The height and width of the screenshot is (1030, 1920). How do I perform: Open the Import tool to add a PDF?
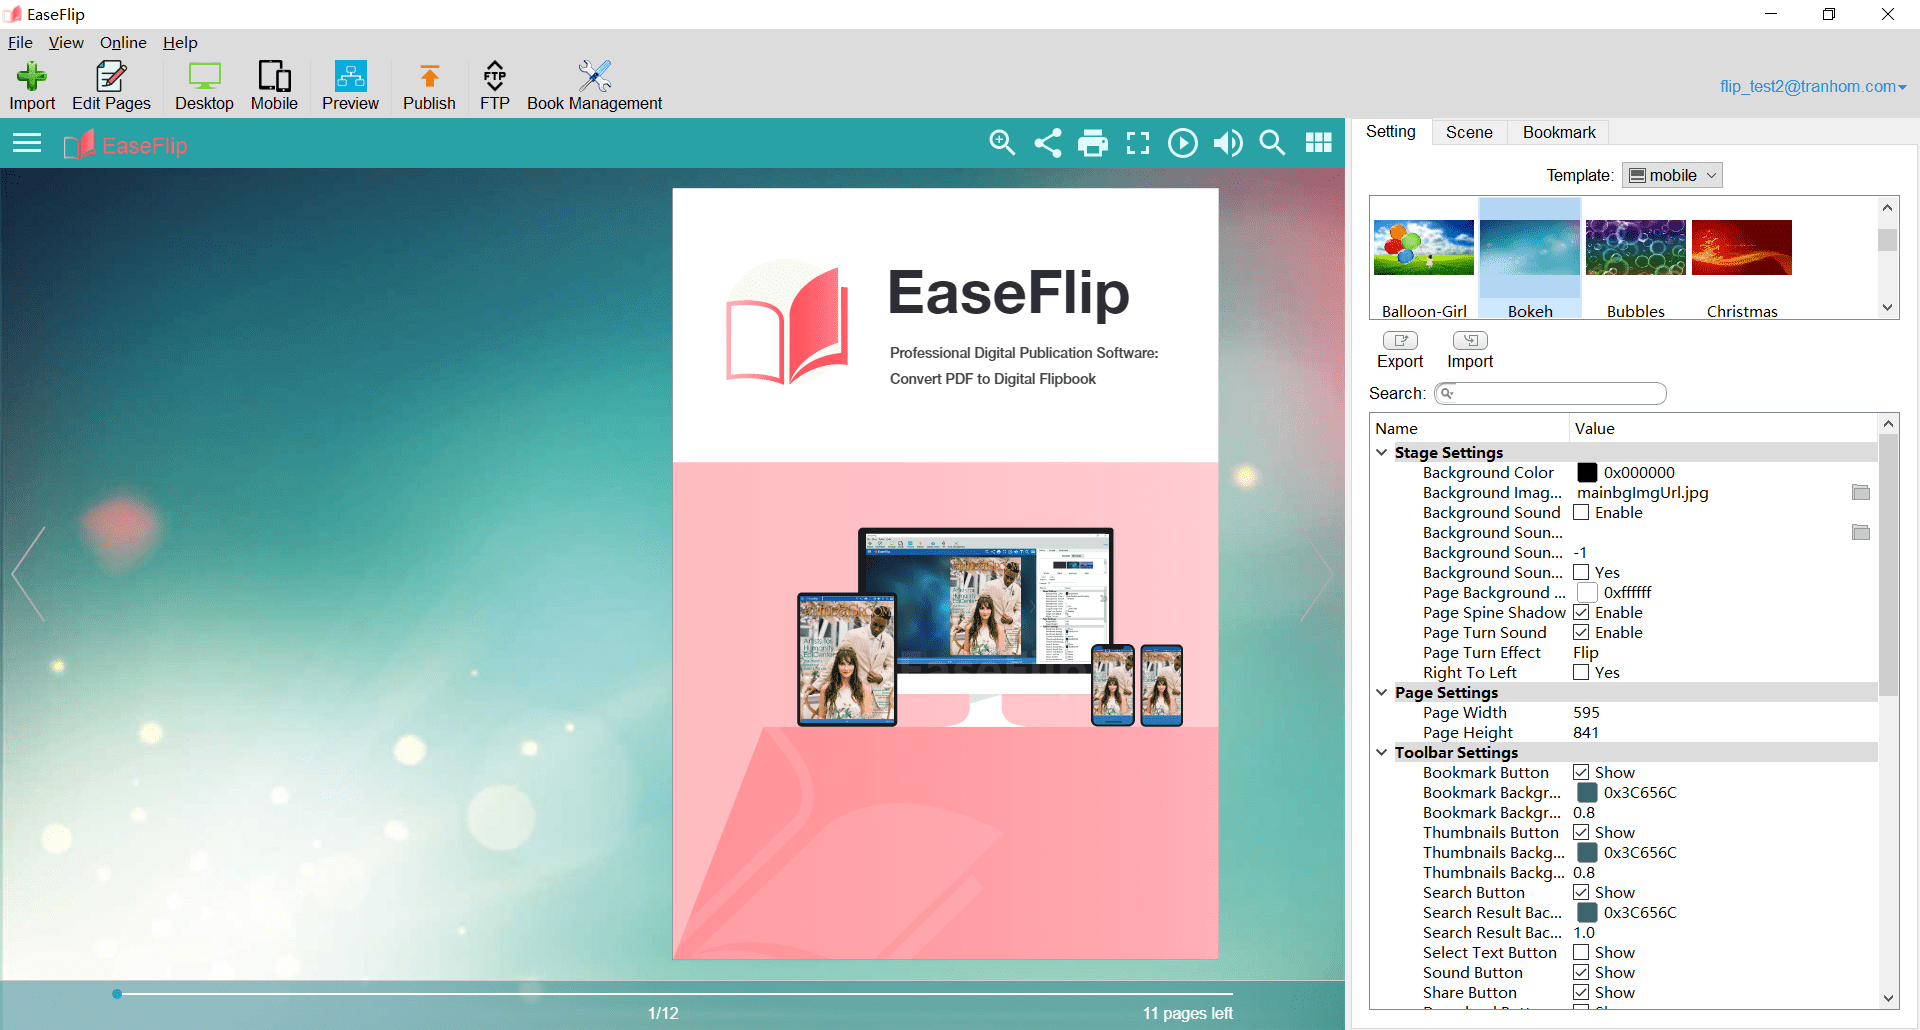(31, 85)
